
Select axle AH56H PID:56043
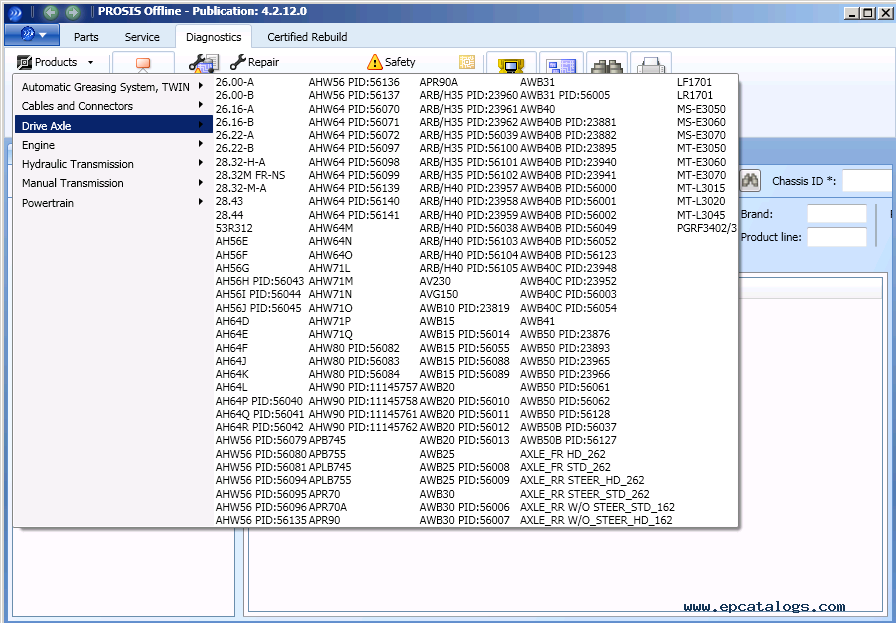click(x=260, y=281)
